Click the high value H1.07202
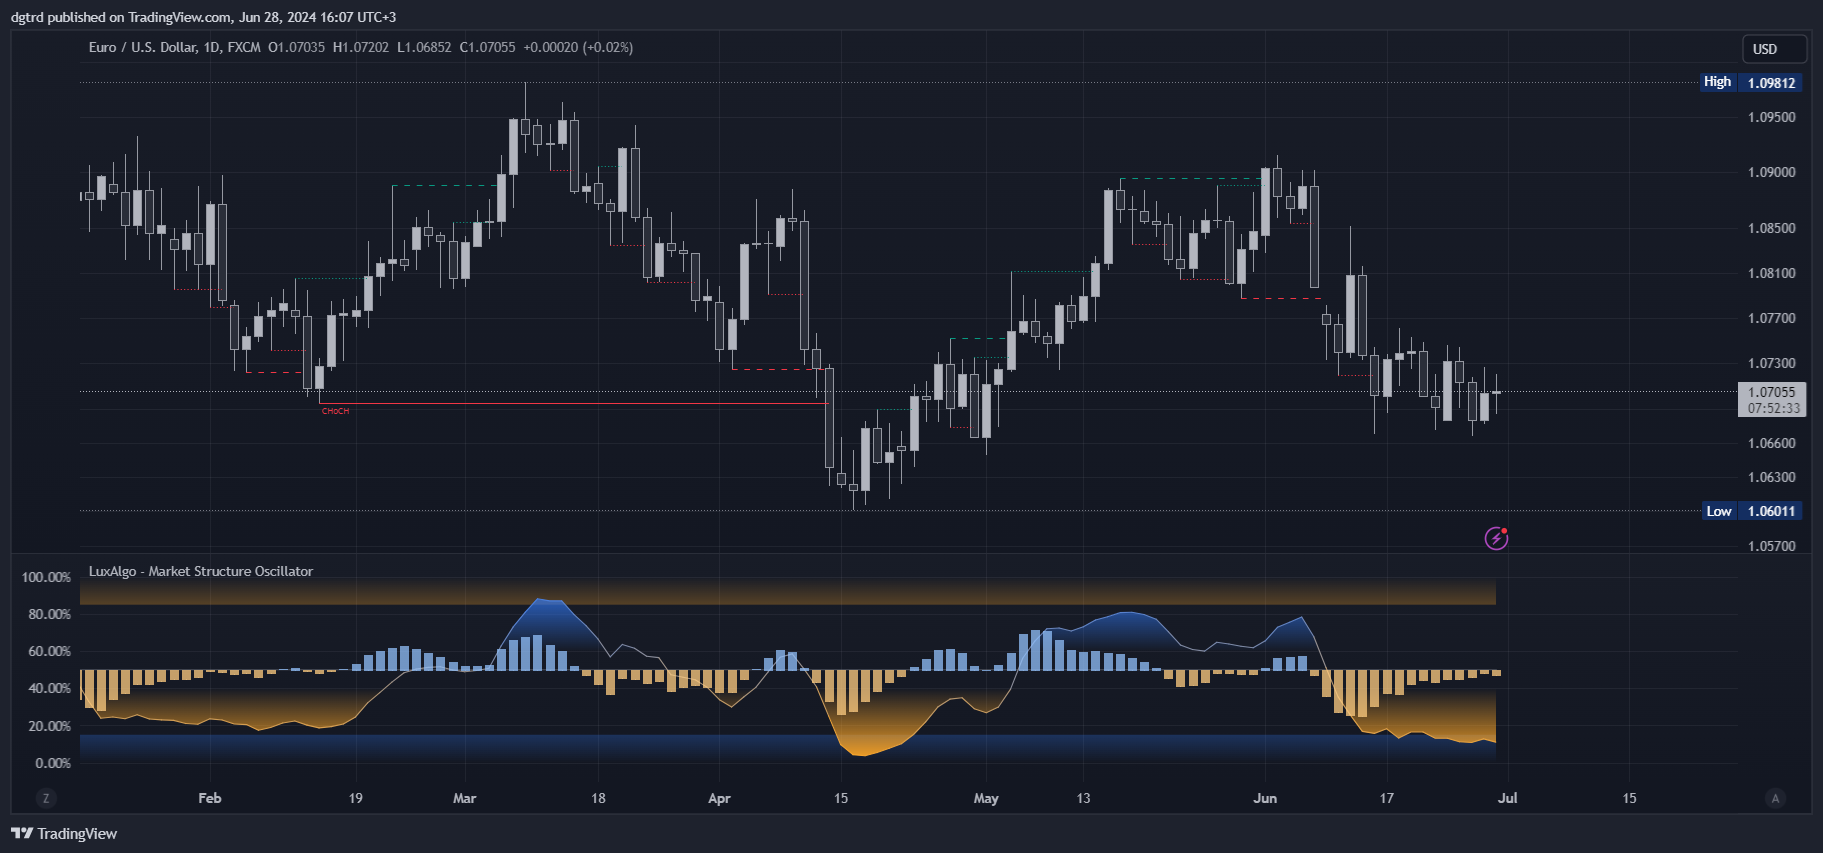This screenshot has height=853, width=1823. tap(361, 47)
